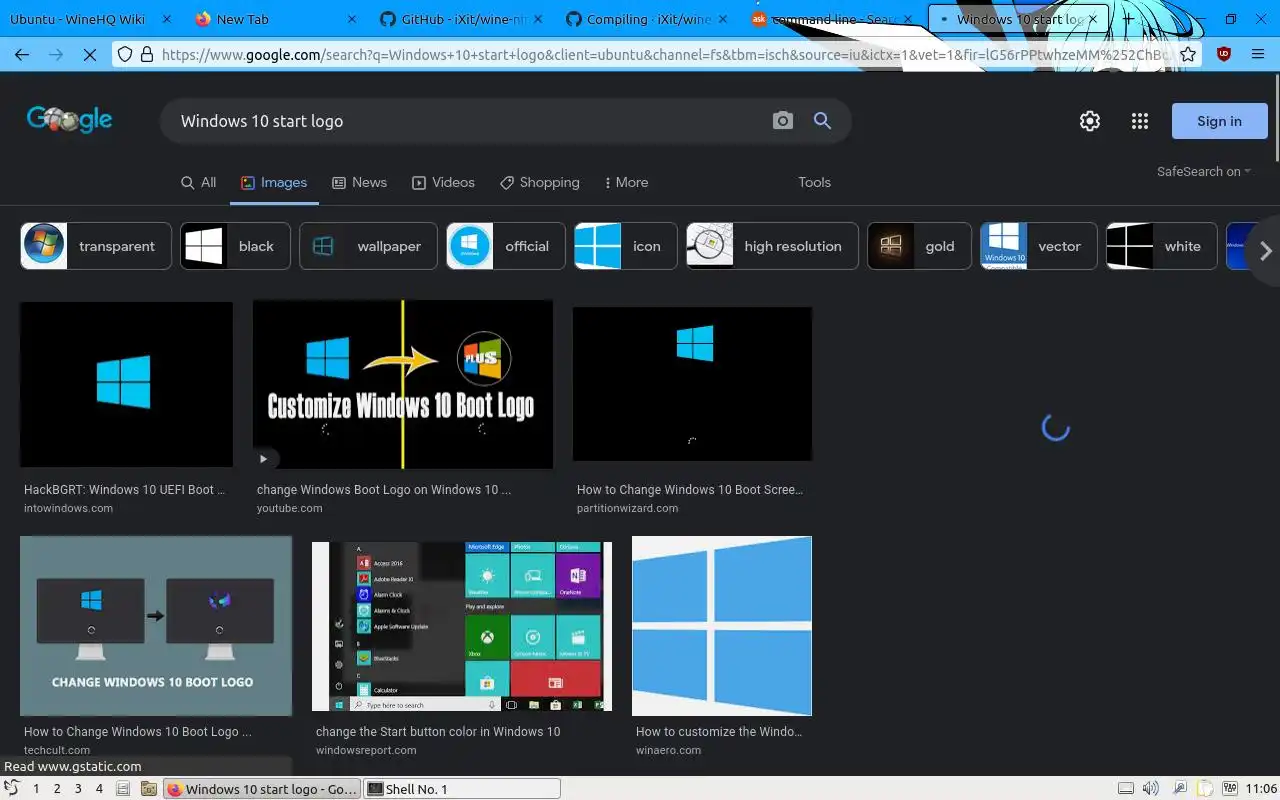Close the 'New Tab' browser tab

(352, 19)
